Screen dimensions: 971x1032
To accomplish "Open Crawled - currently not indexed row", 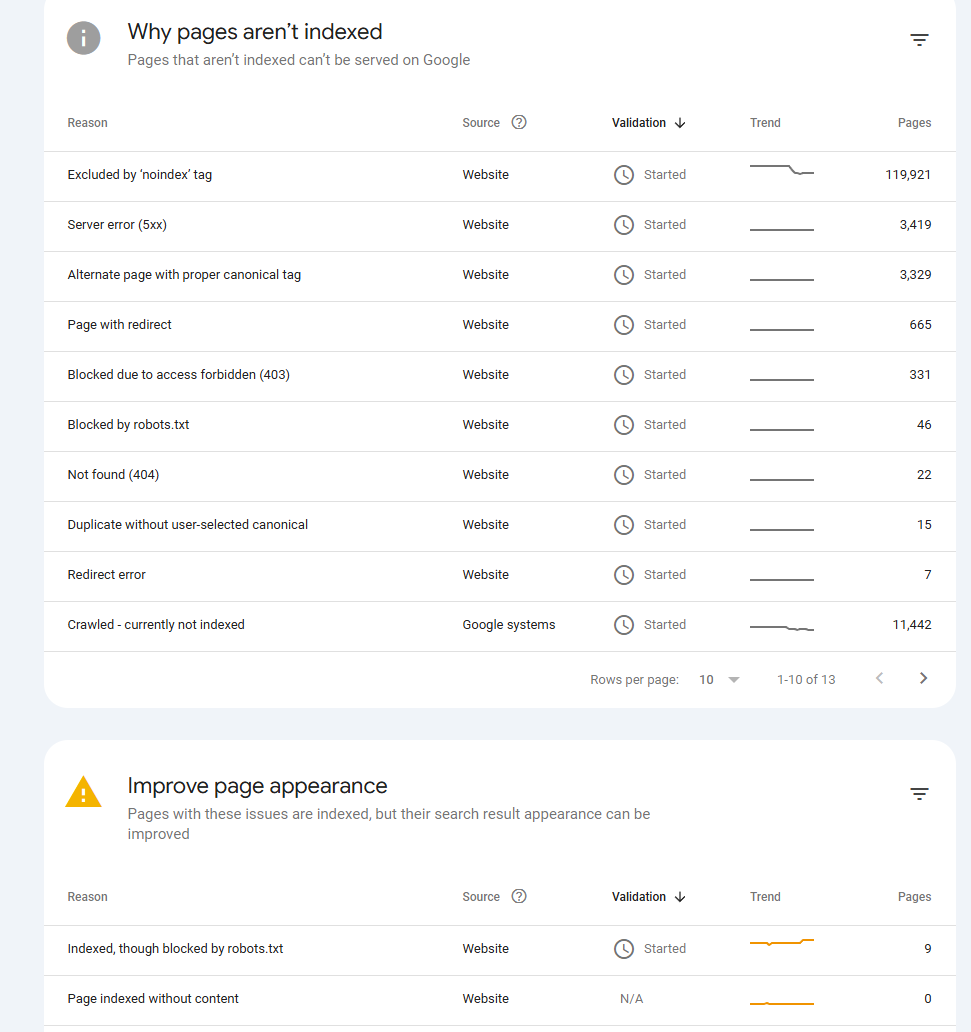I will (156, 625).
